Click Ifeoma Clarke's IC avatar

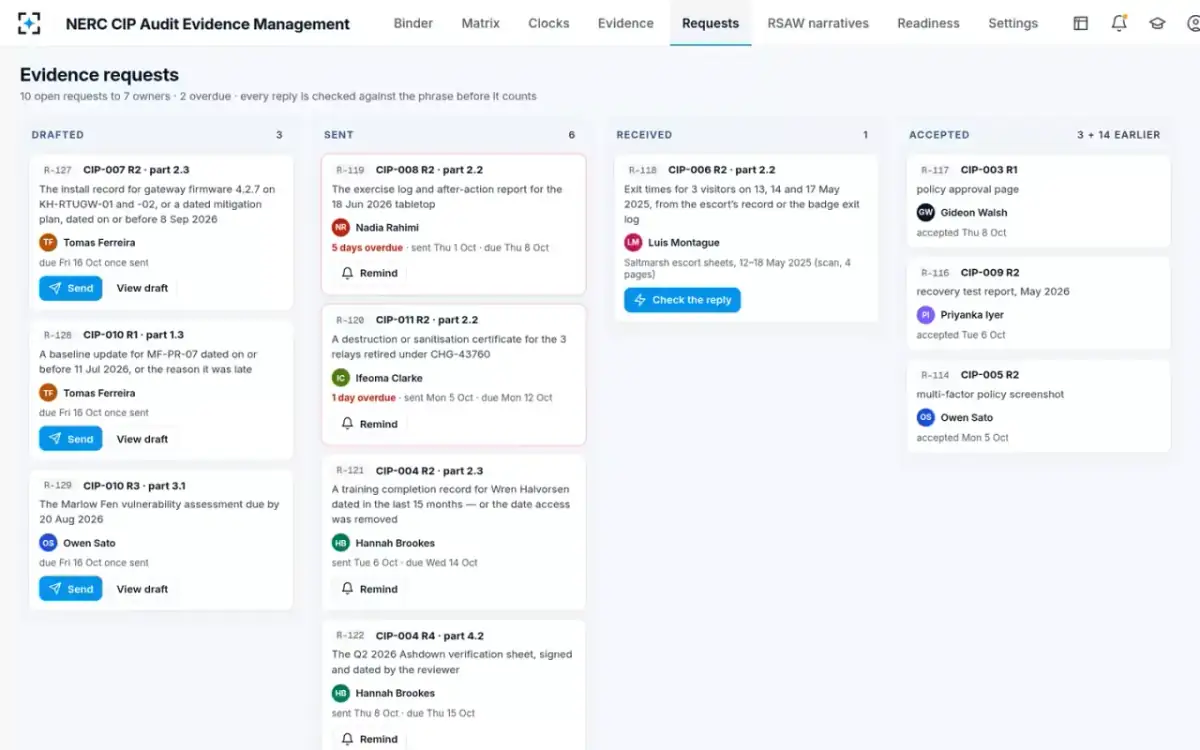tap(341, 378)
